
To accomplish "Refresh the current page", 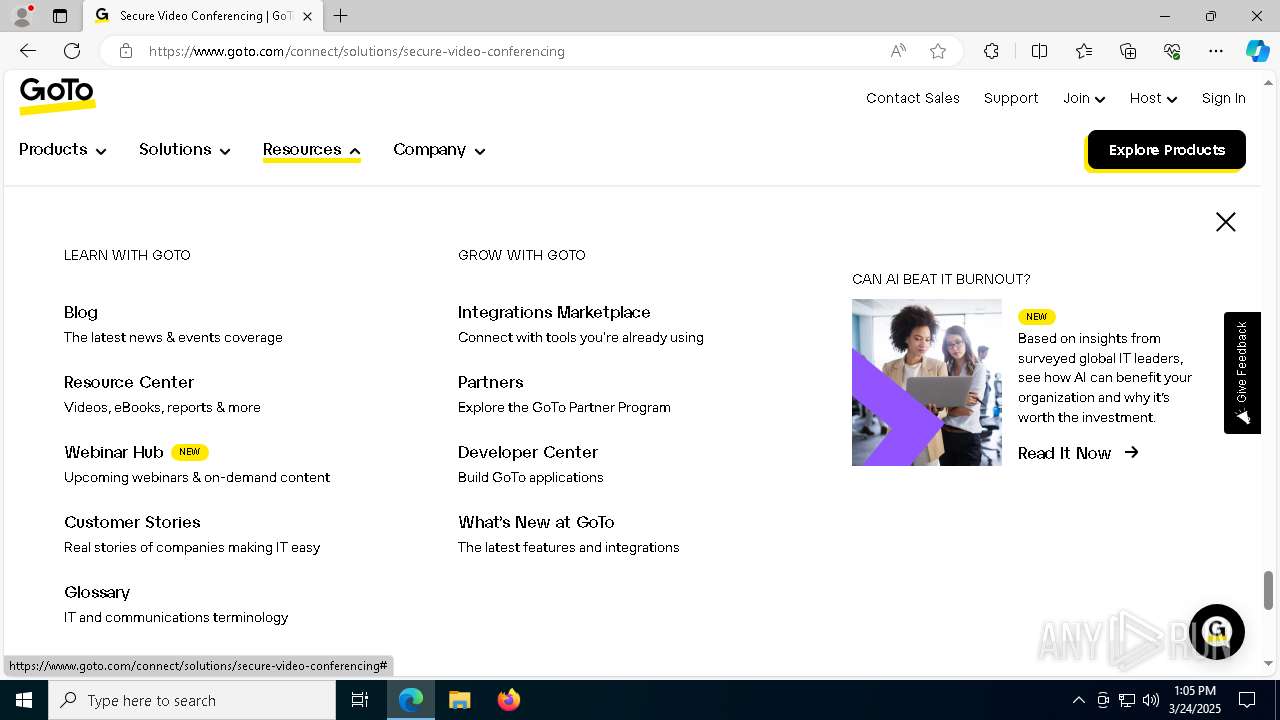I will click(72, 51).
